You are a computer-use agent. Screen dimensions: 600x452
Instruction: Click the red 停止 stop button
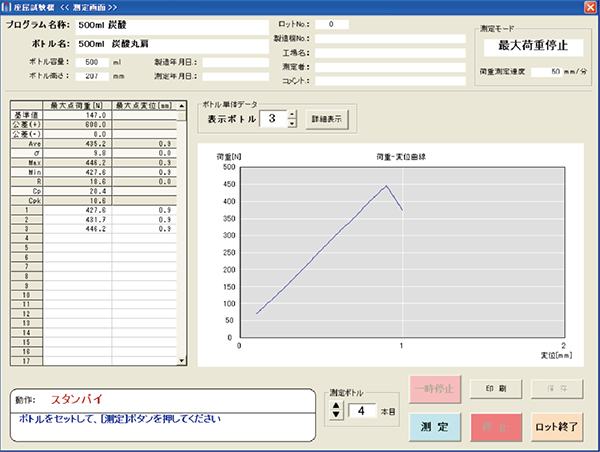496,427
